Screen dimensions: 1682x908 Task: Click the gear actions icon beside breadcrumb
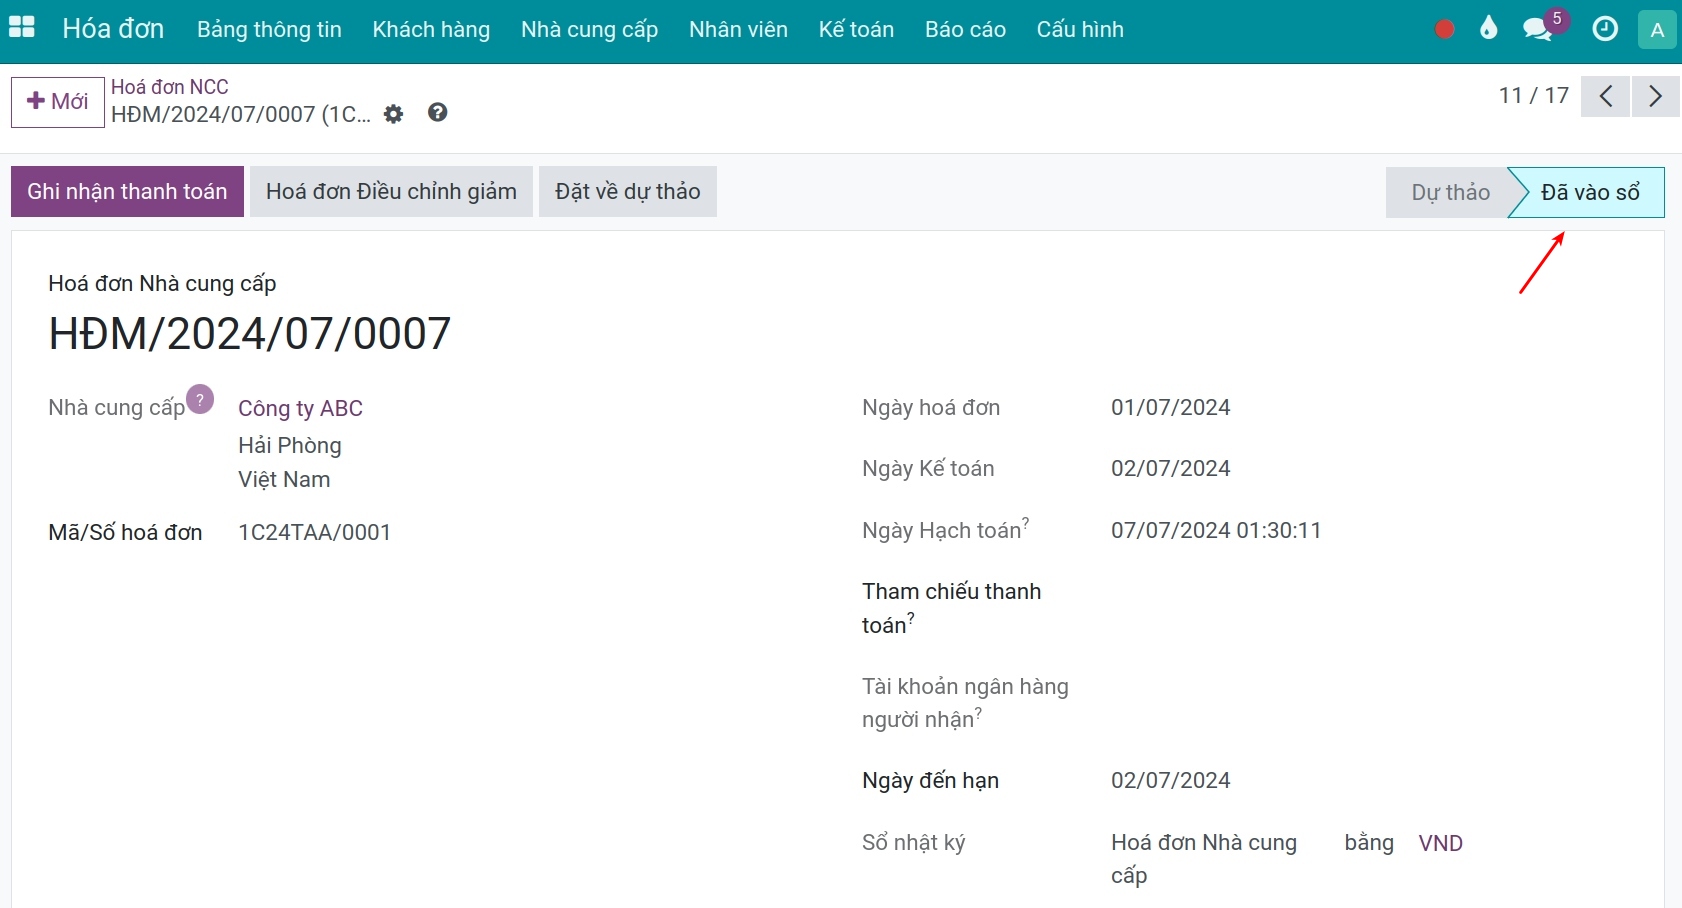point(394,114)
